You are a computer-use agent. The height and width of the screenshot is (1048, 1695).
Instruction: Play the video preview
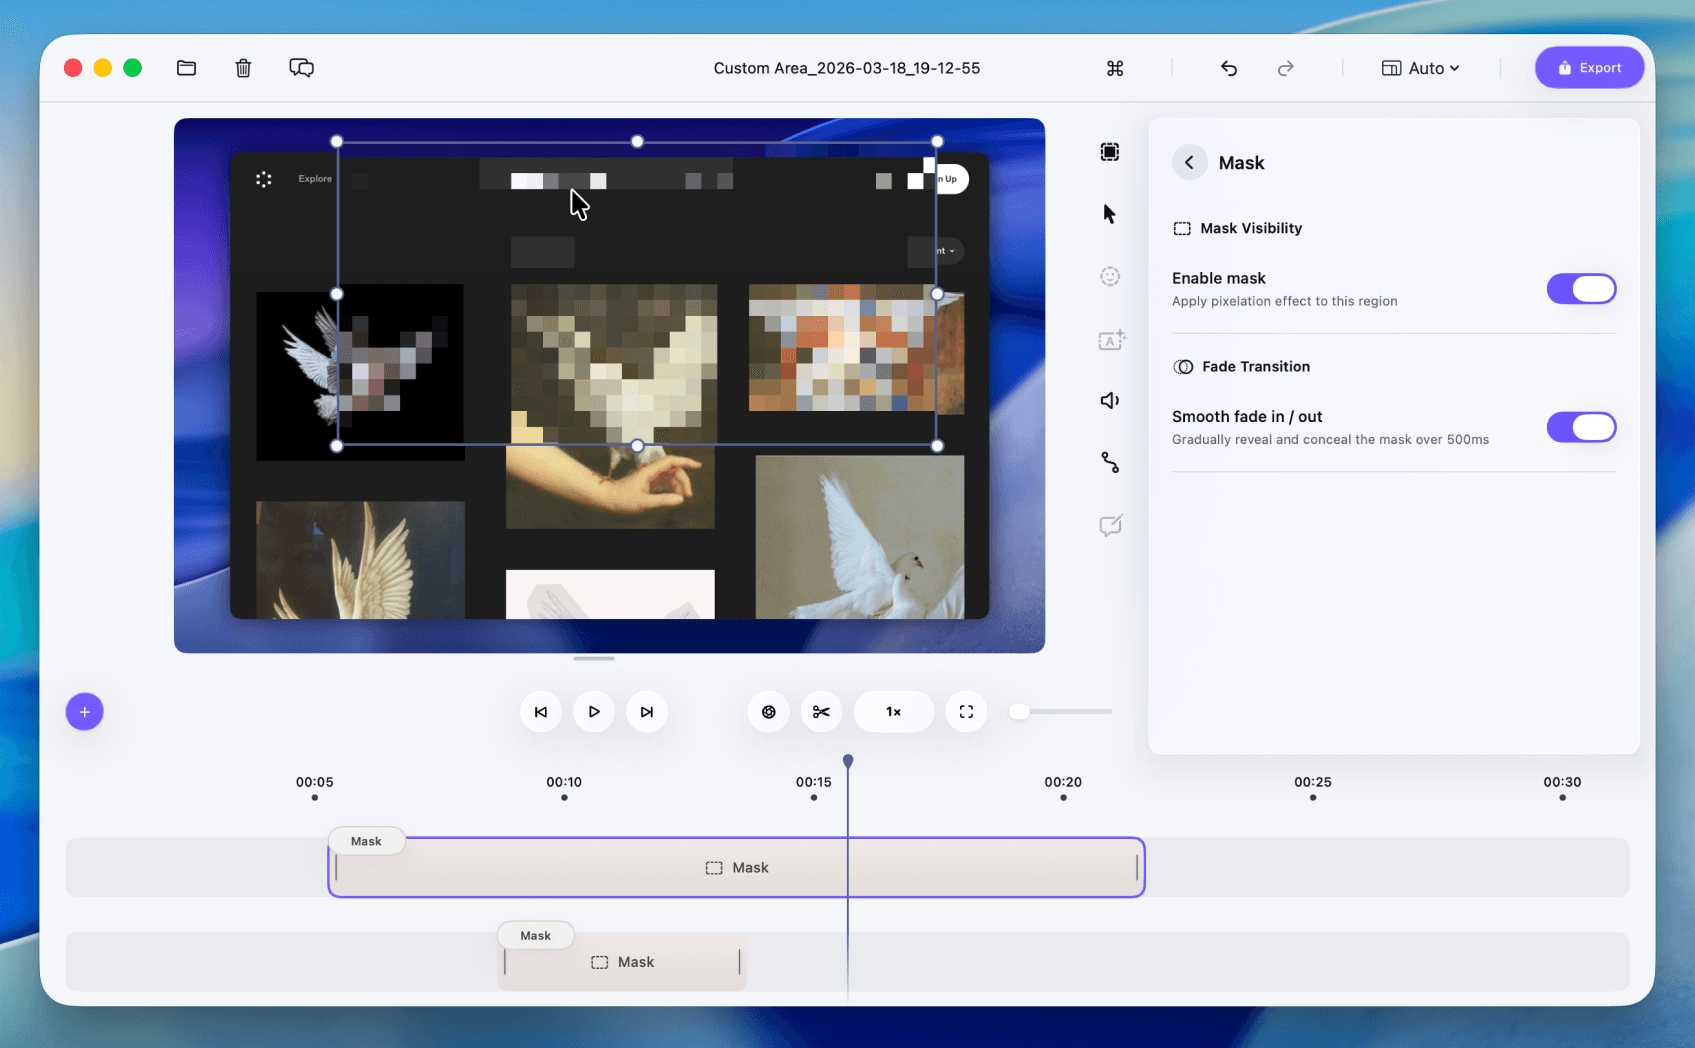594,712
